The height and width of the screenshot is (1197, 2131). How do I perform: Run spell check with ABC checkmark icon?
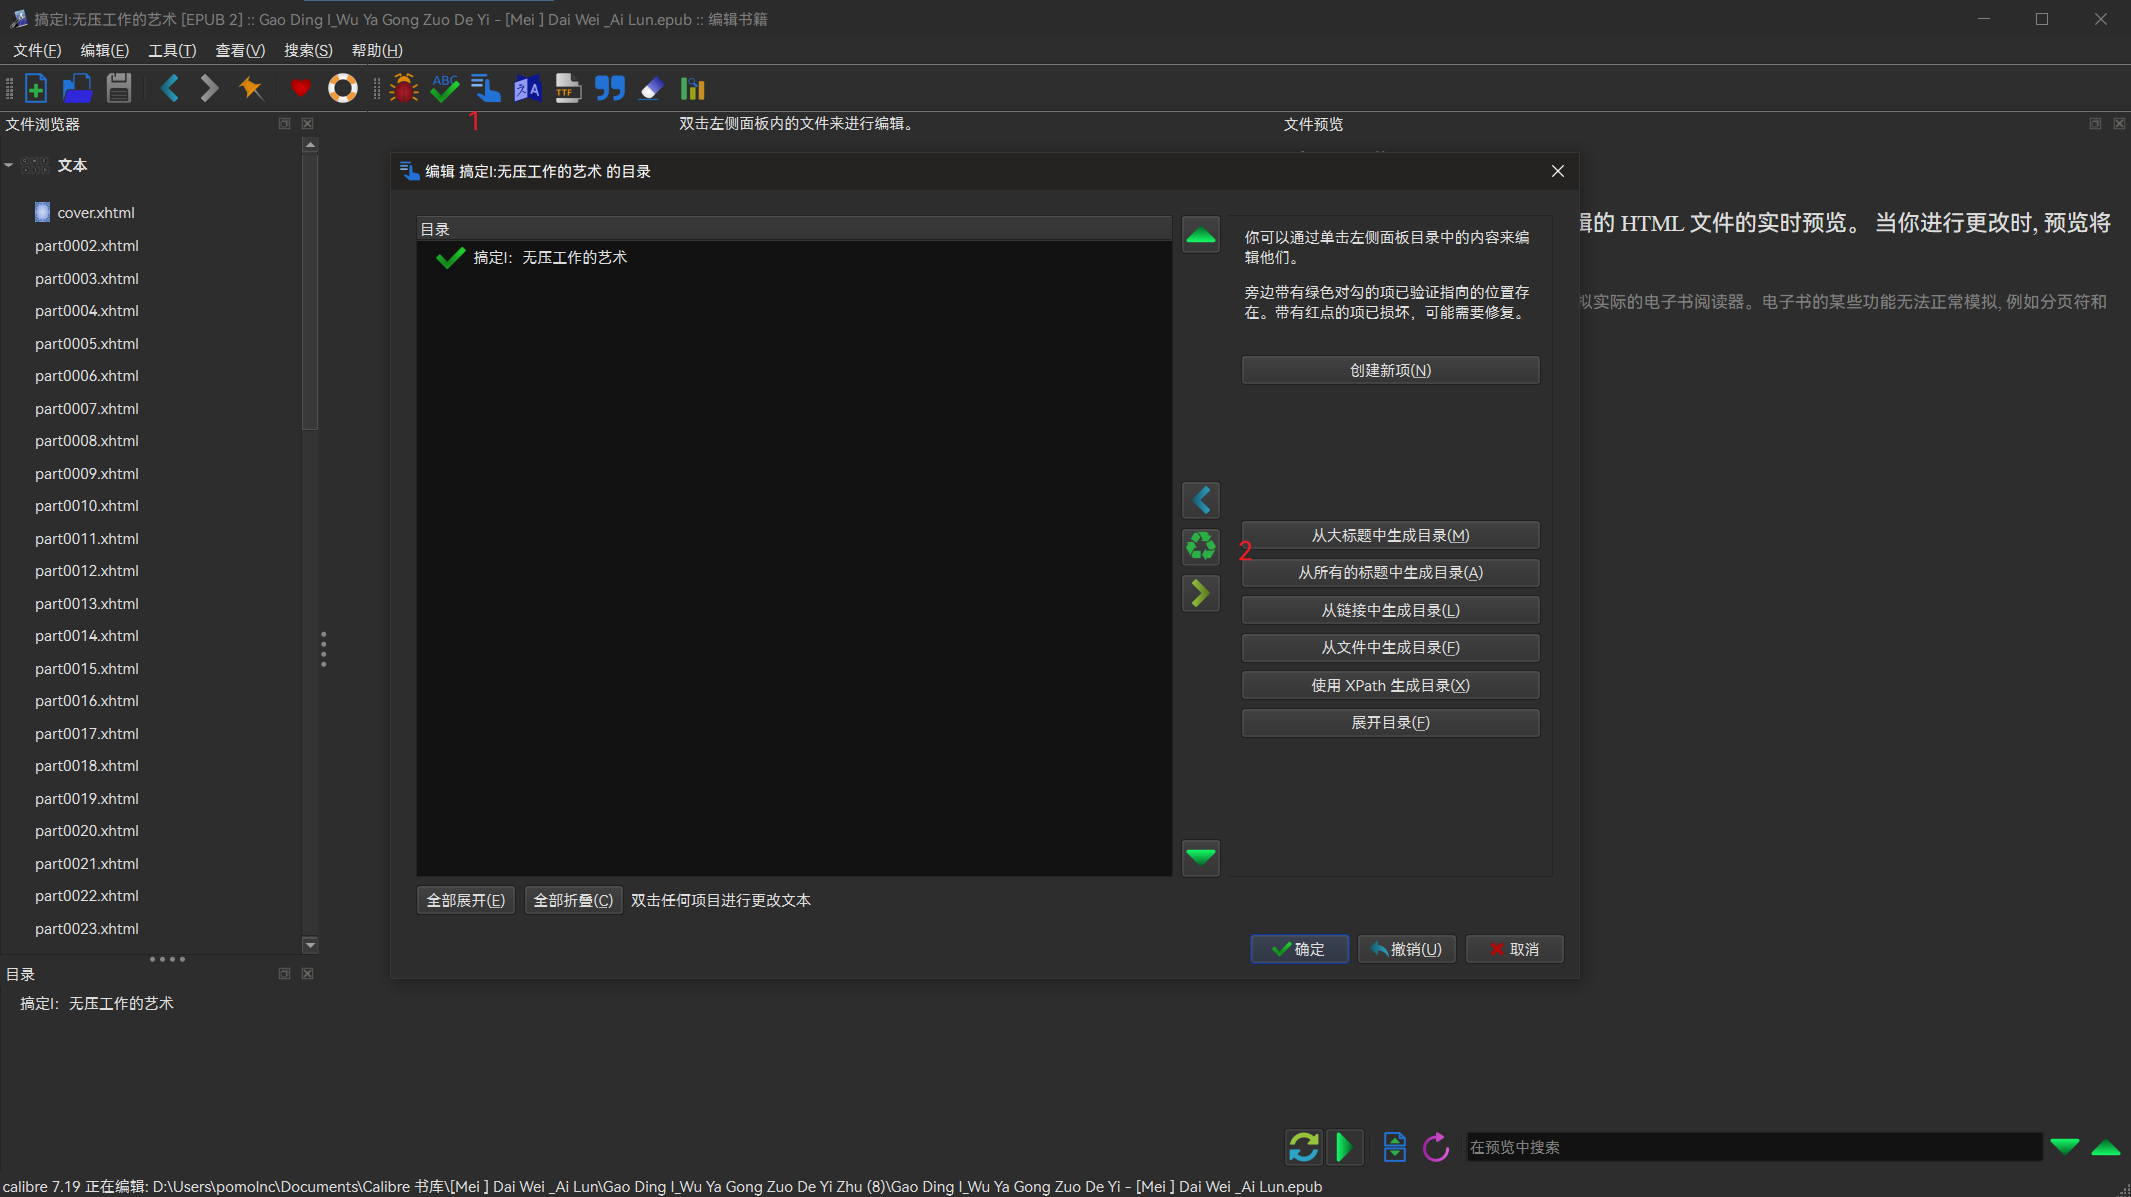[445, 88]
